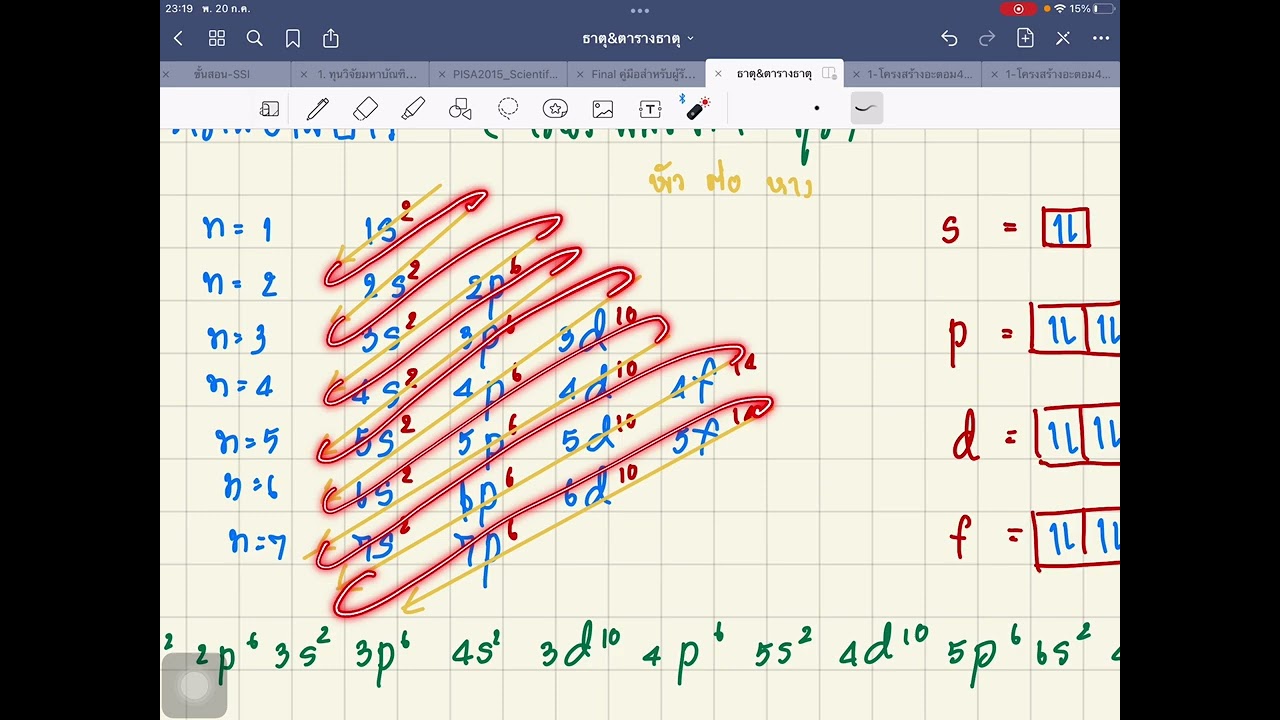Tap the AssistiveTouch floating button

click(194, 686)
